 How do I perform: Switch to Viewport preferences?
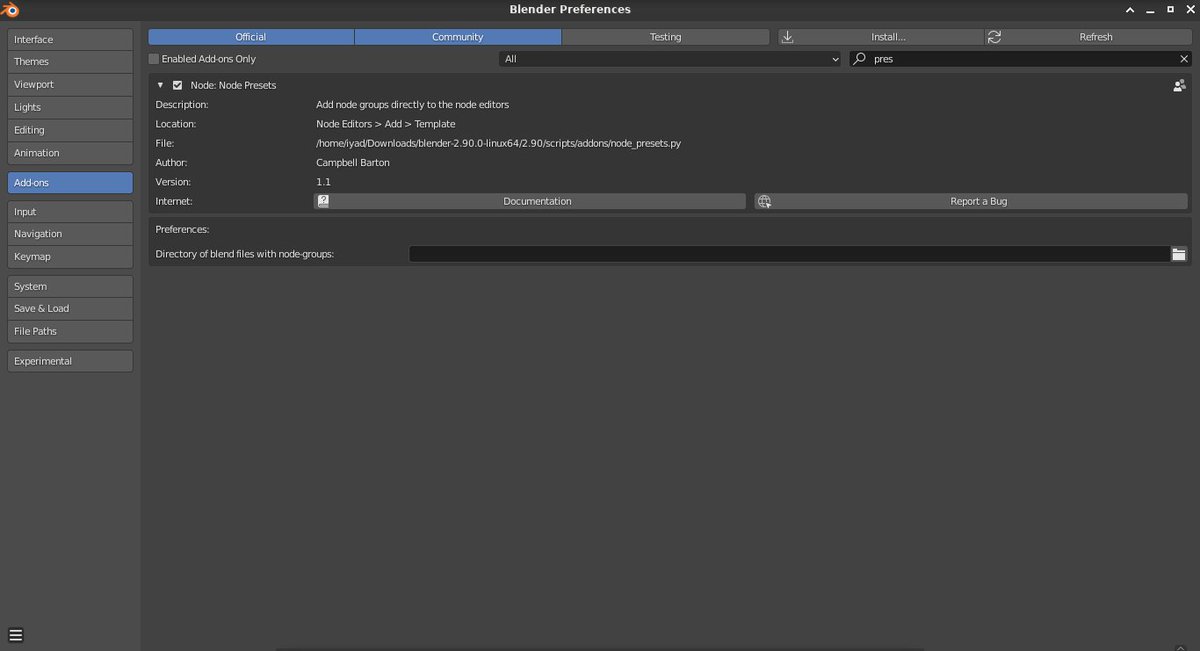click(70, 85)
